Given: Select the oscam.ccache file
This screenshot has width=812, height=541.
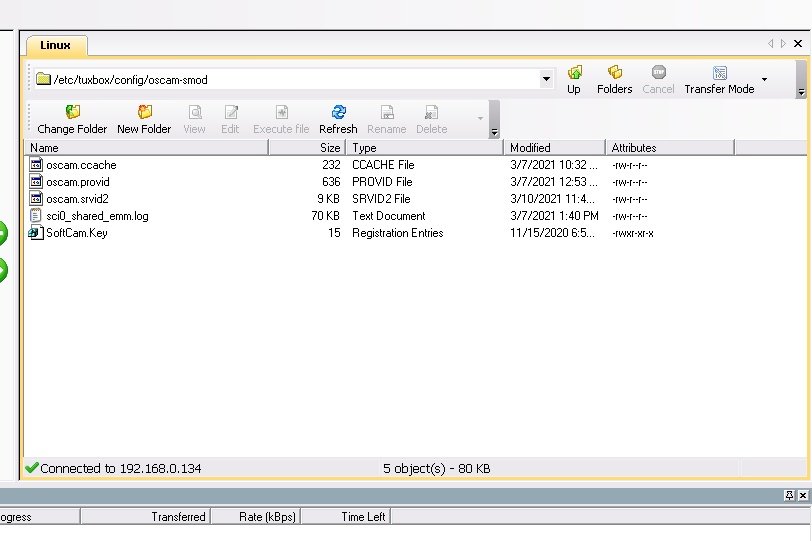Looking at the screenshot, I should (x=81, y=165).
